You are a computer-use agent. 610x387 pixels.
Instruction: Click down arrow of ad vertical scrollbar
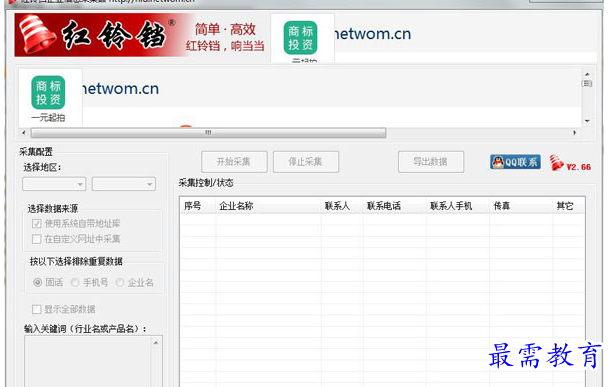pos(587,121)
